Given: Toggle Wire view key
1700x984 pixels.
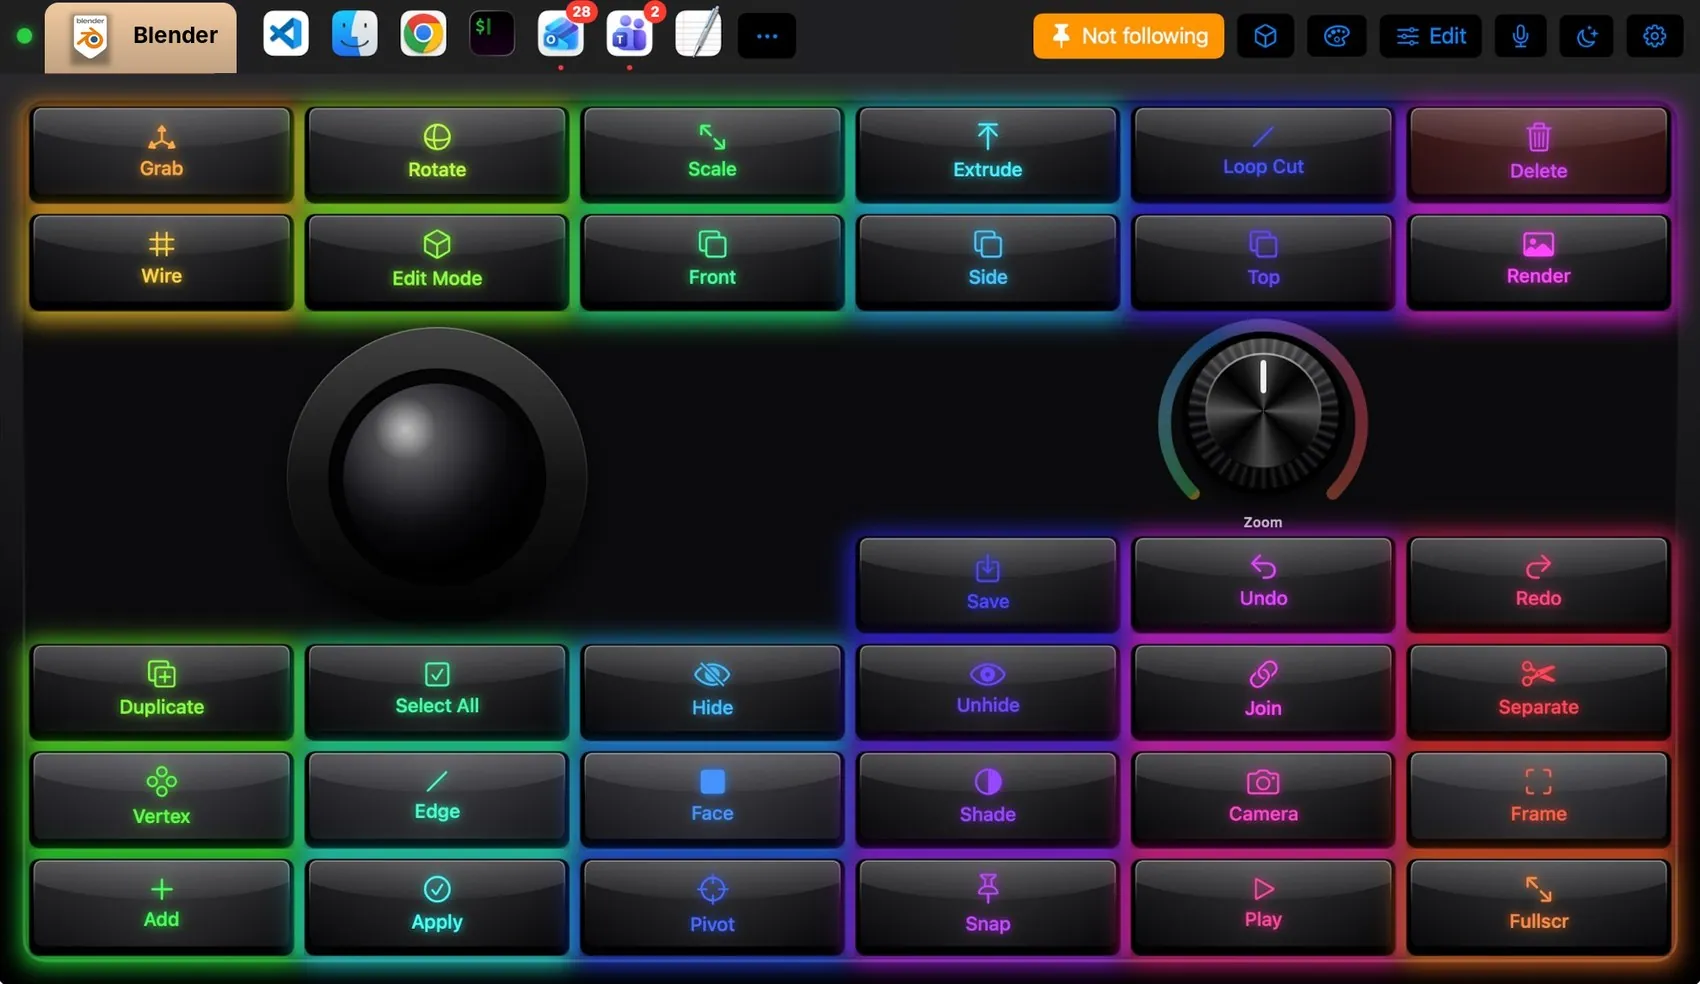Looking at the screenshot, I should pos(161,261).
